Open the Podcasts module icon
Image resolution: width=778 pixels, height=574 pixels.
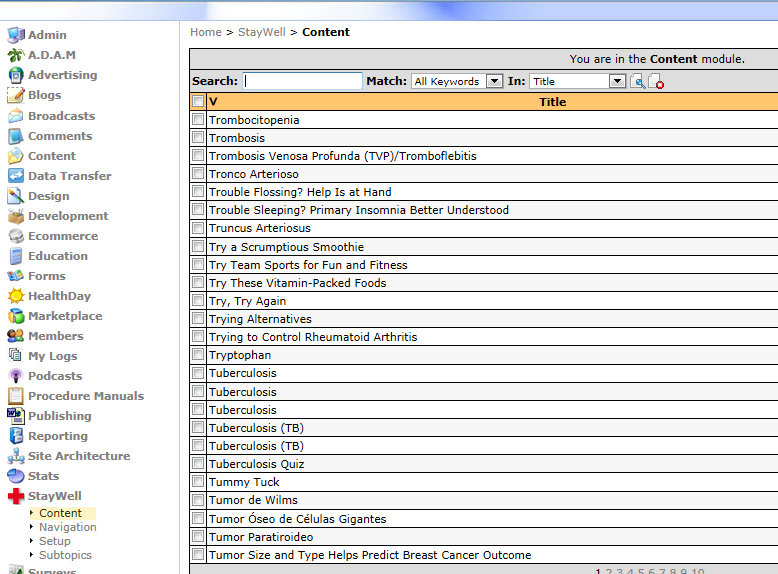pyautogui.click(x=15, y=376)
